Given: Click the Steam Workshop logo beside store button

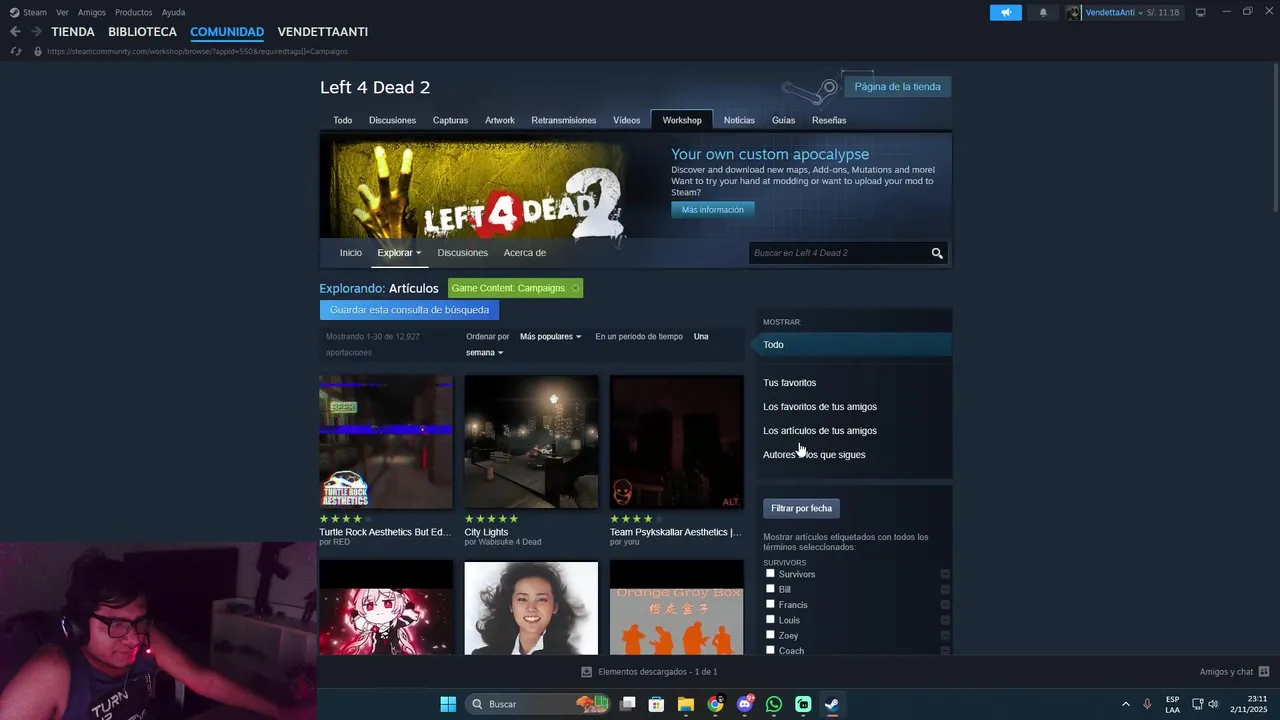Looking at the screenshot, I should click(x=810, y=91).
